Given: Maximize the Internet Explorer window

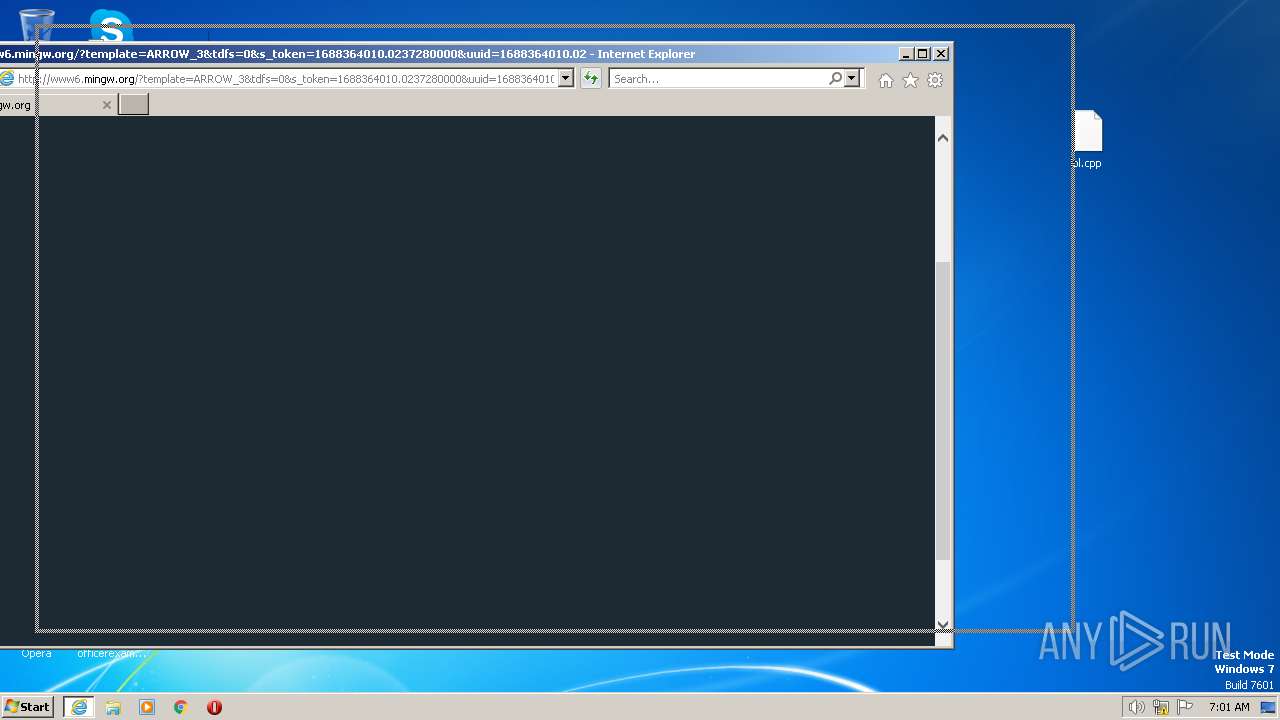Looking at the screenshot, I should pyautogui.click(x=923, y=54).
